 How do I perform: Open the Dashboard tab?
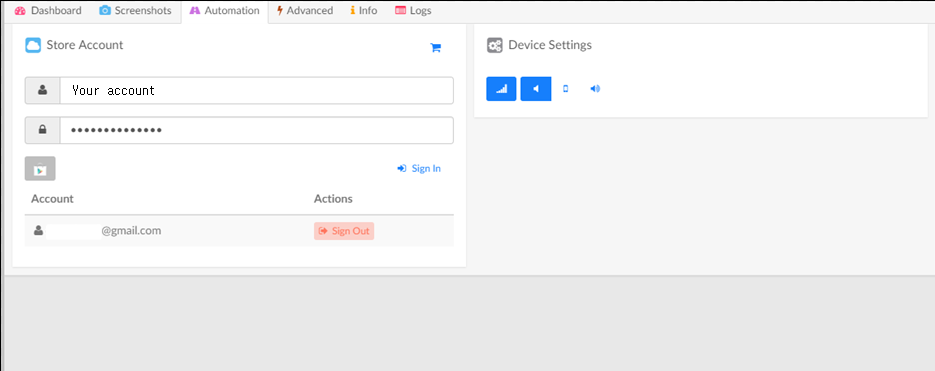pyautogui.click(x=48, y=11)
